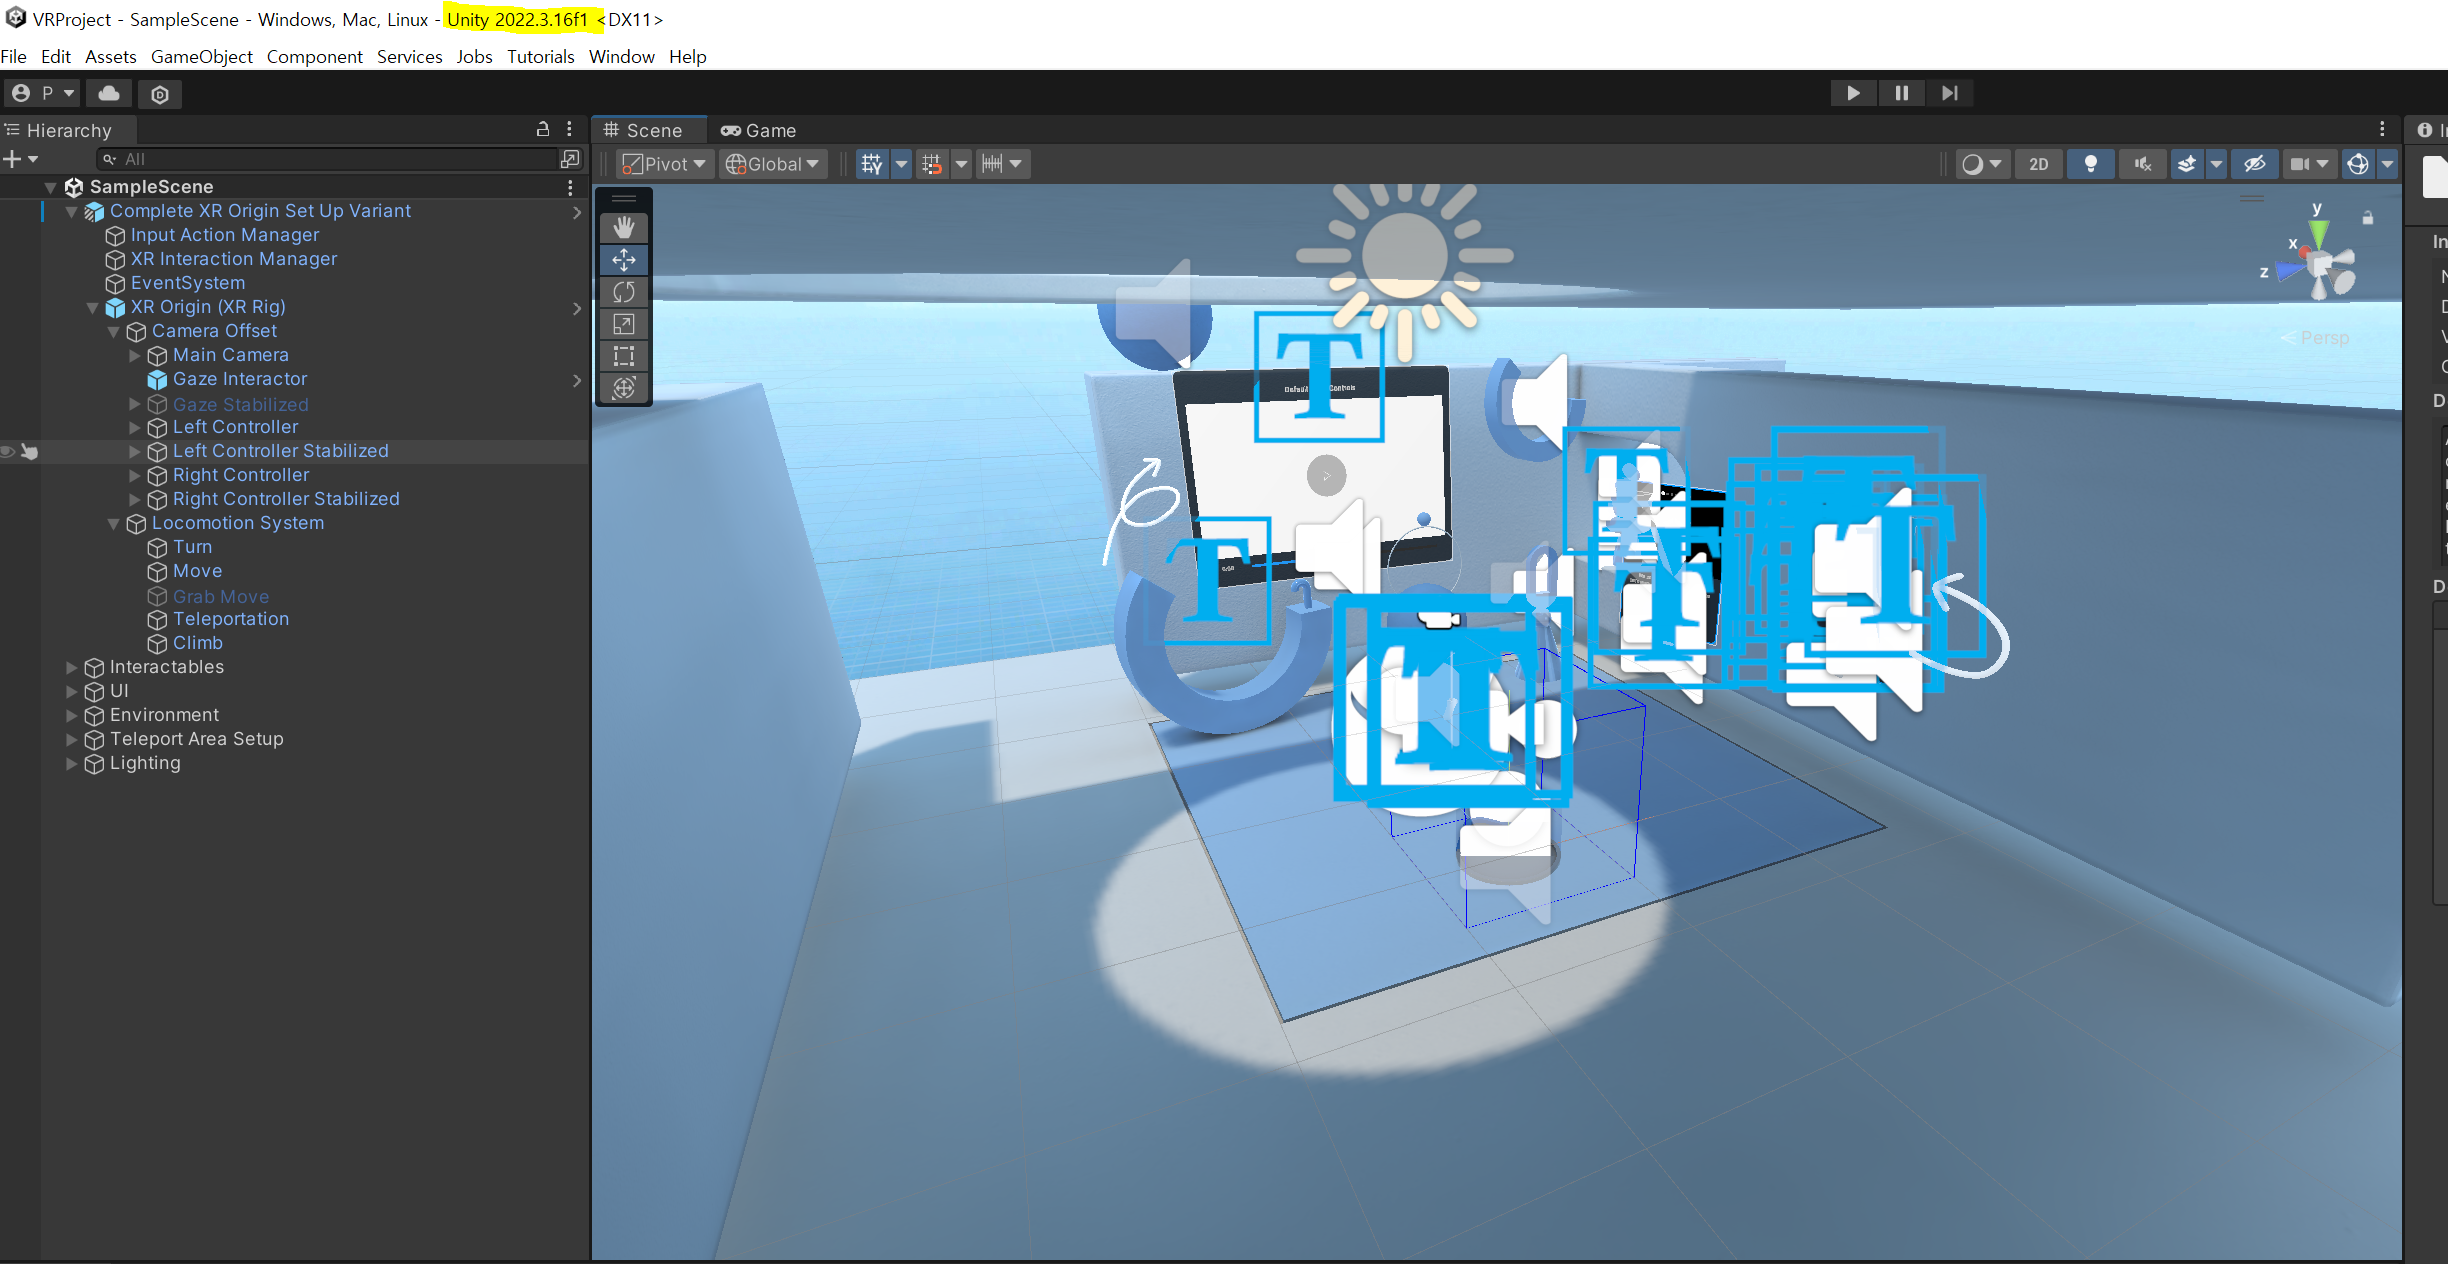Select the Rotate tool
Screen dimensions: 2448x1264
[624, 292]
